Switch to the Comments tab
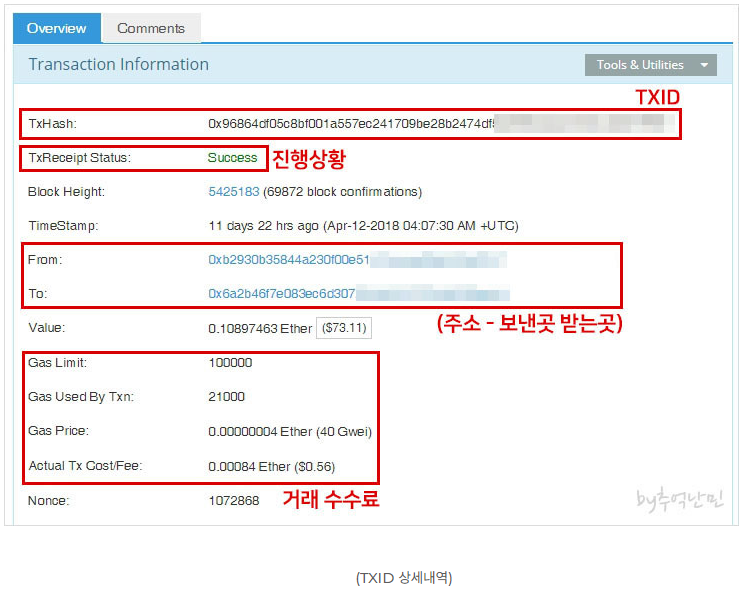The width and height of the screenshot is (741, 590). 151,28
